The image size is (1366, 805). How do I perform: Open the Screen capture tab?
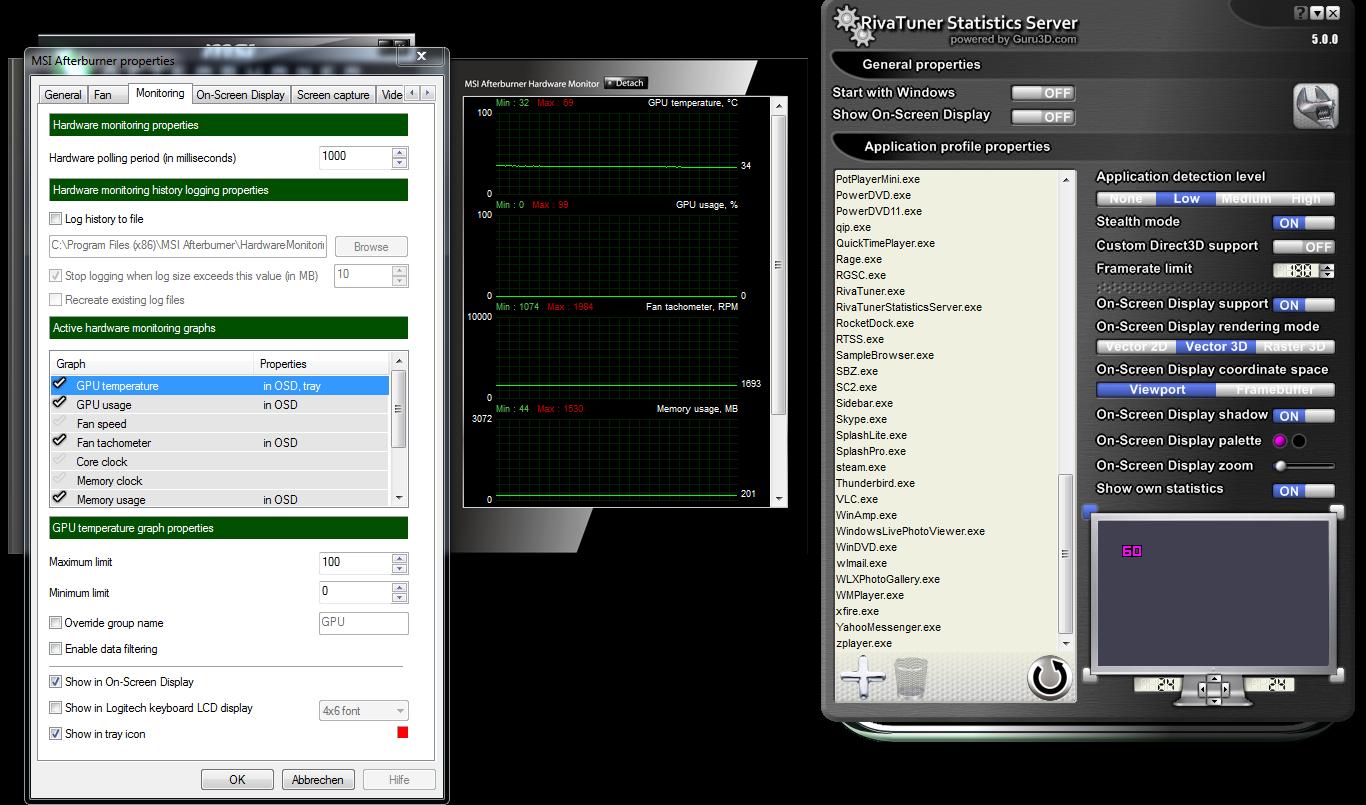(x=333, y=95)
